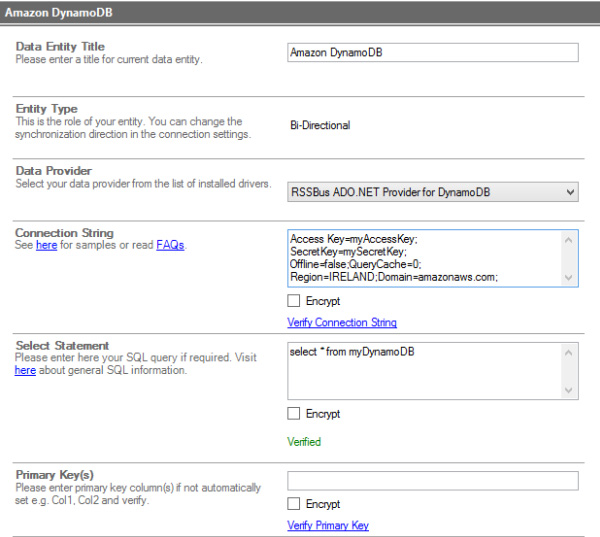The image size is (600, 537).
Task: Click Verify Connection String link
Action: [x=341, y=322]
